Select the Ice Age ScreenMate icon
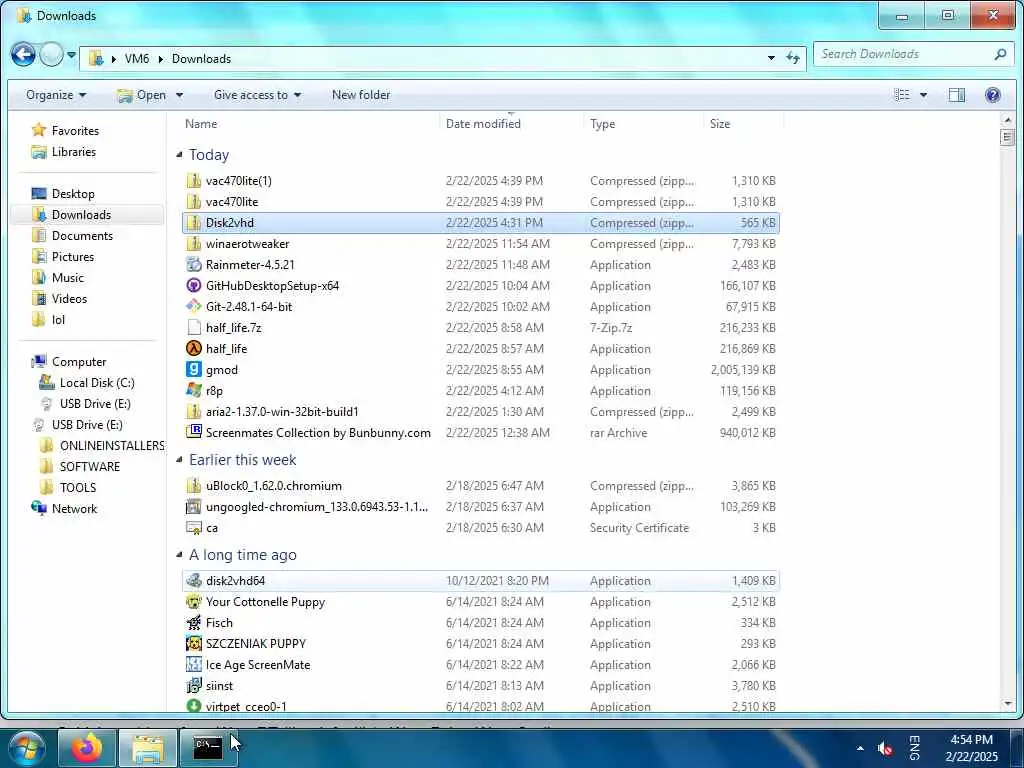The width and height of the screenshot is (1024, 768). [193, 665]
